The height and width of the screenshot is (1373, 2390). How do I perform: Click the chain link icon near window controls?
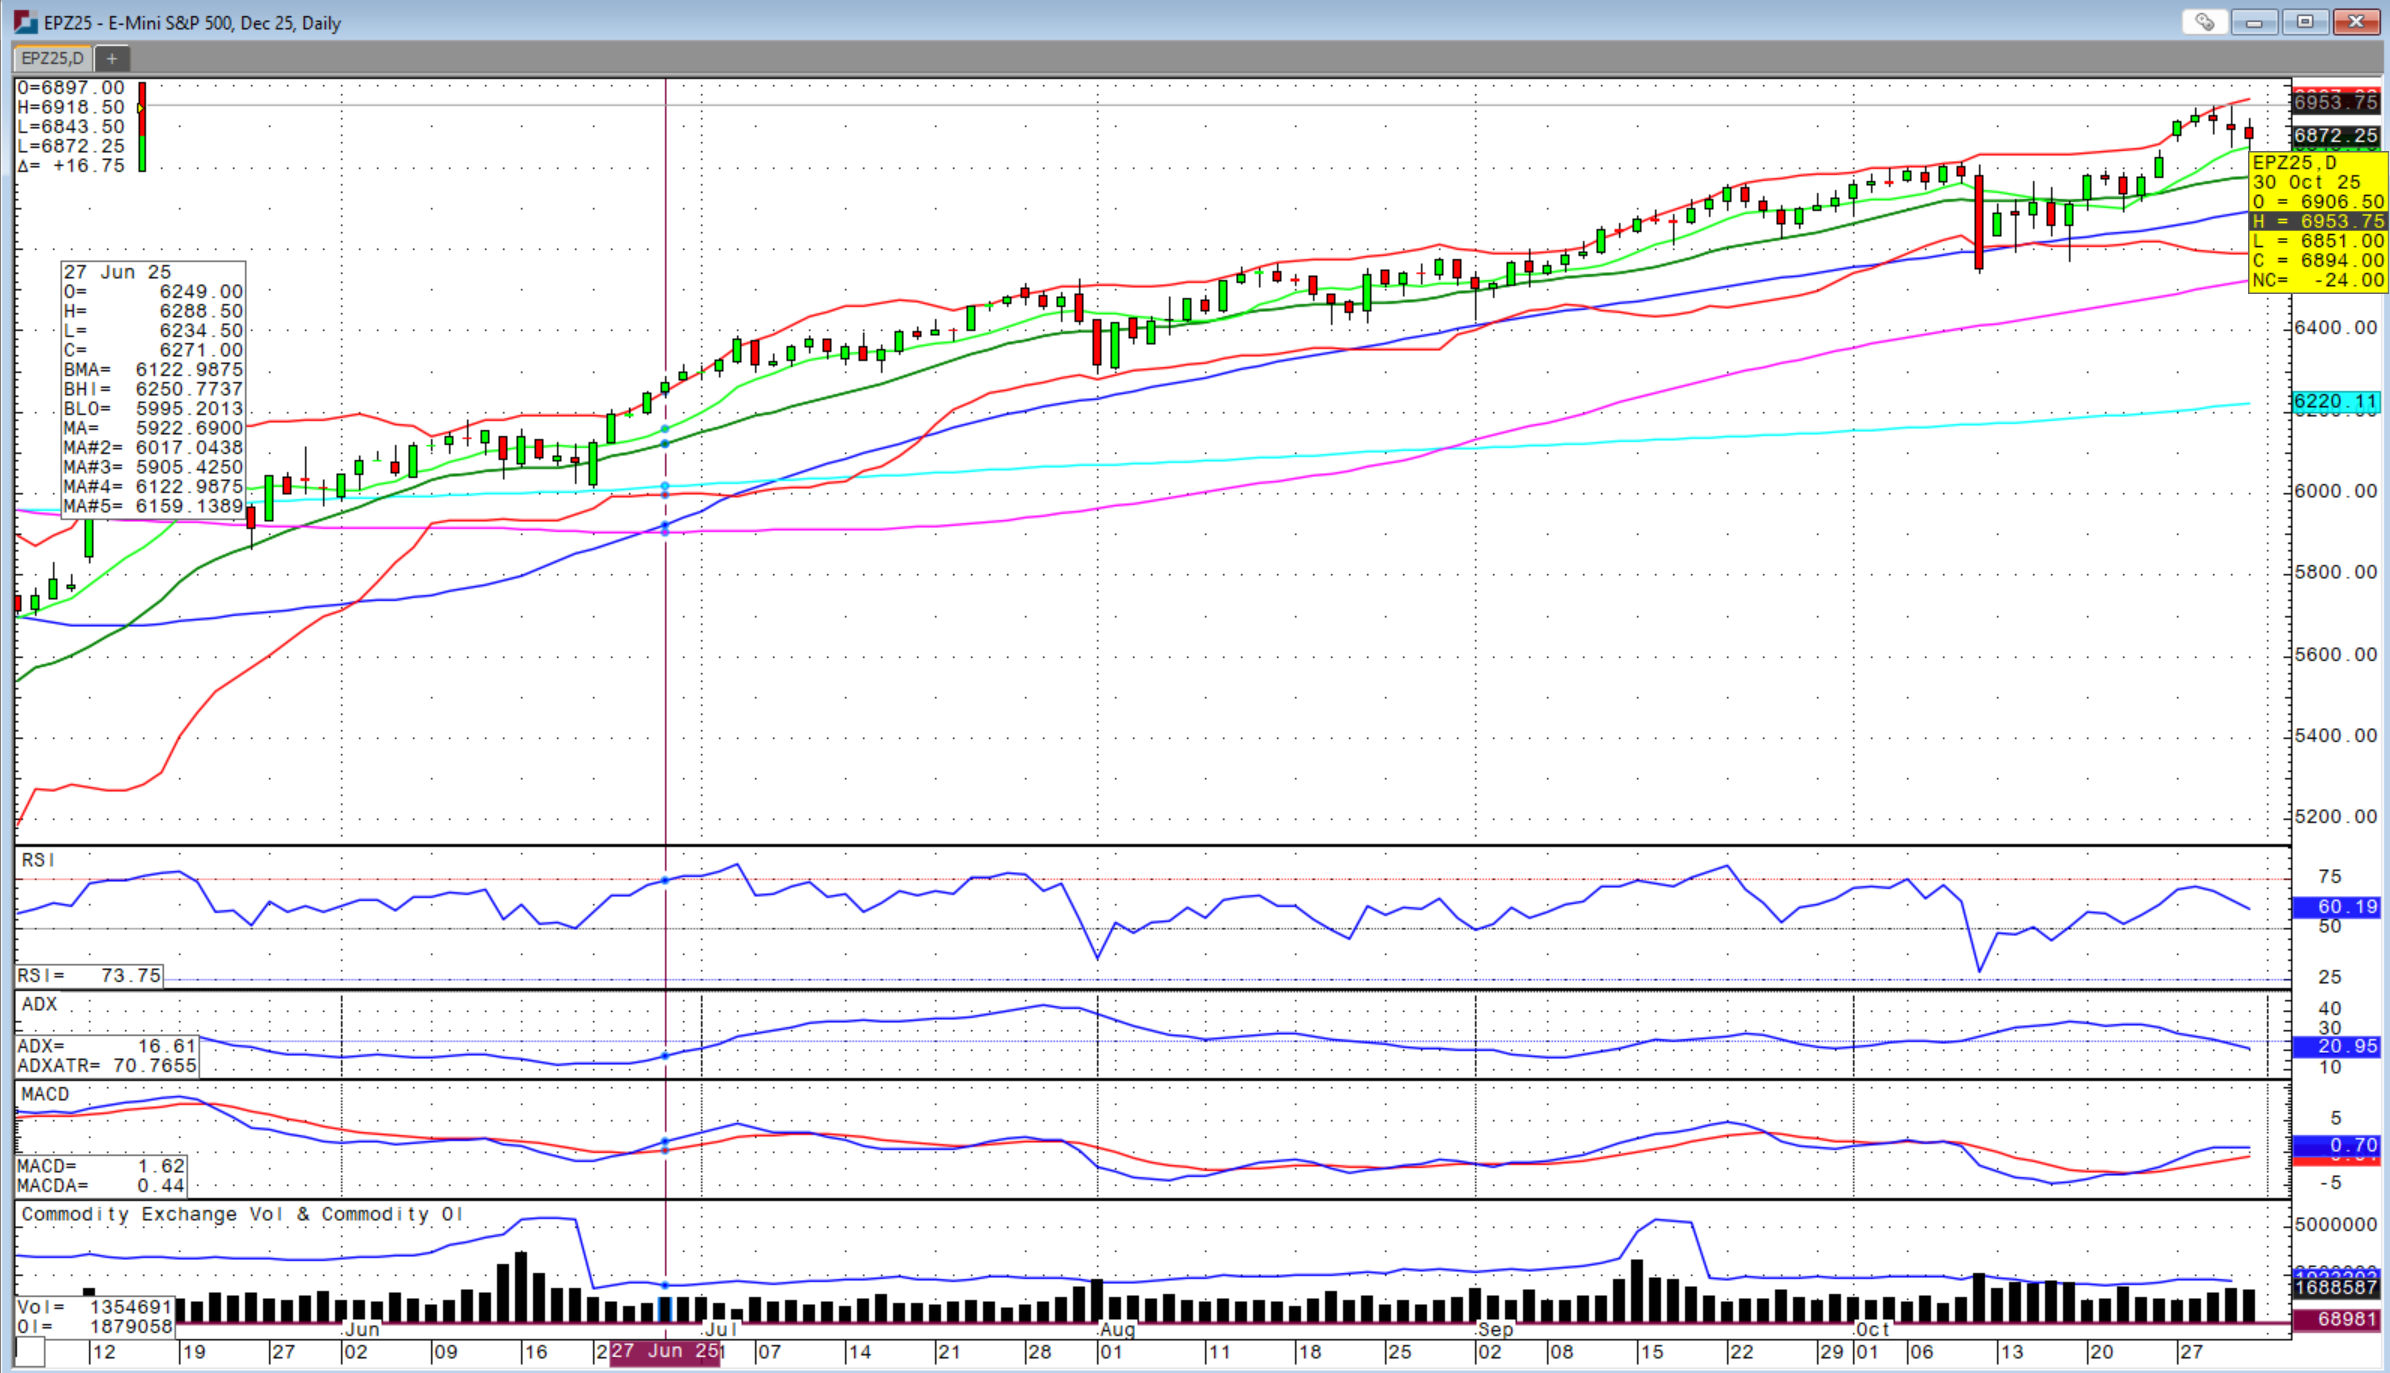tap(2204, 22)
